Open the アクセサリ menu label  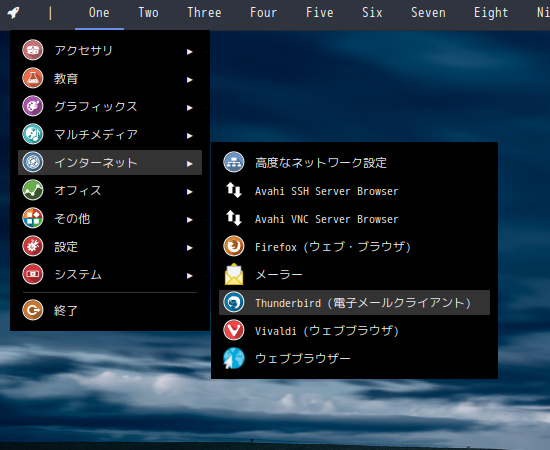83,51
